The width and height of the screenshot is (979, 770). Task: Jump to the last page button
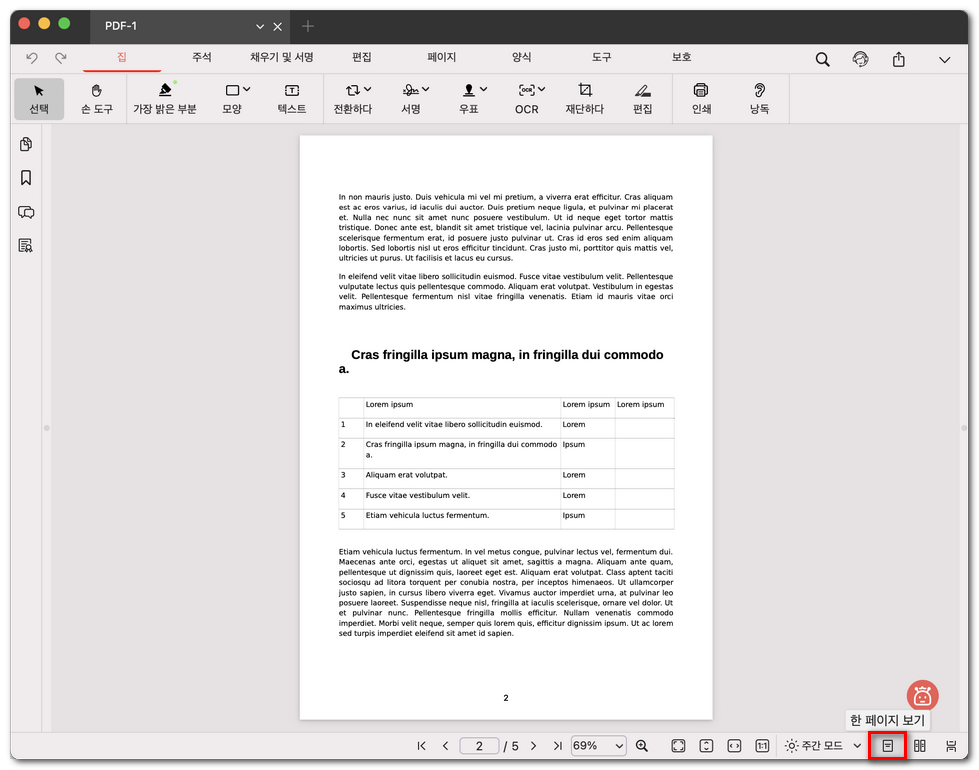[557, 746]
